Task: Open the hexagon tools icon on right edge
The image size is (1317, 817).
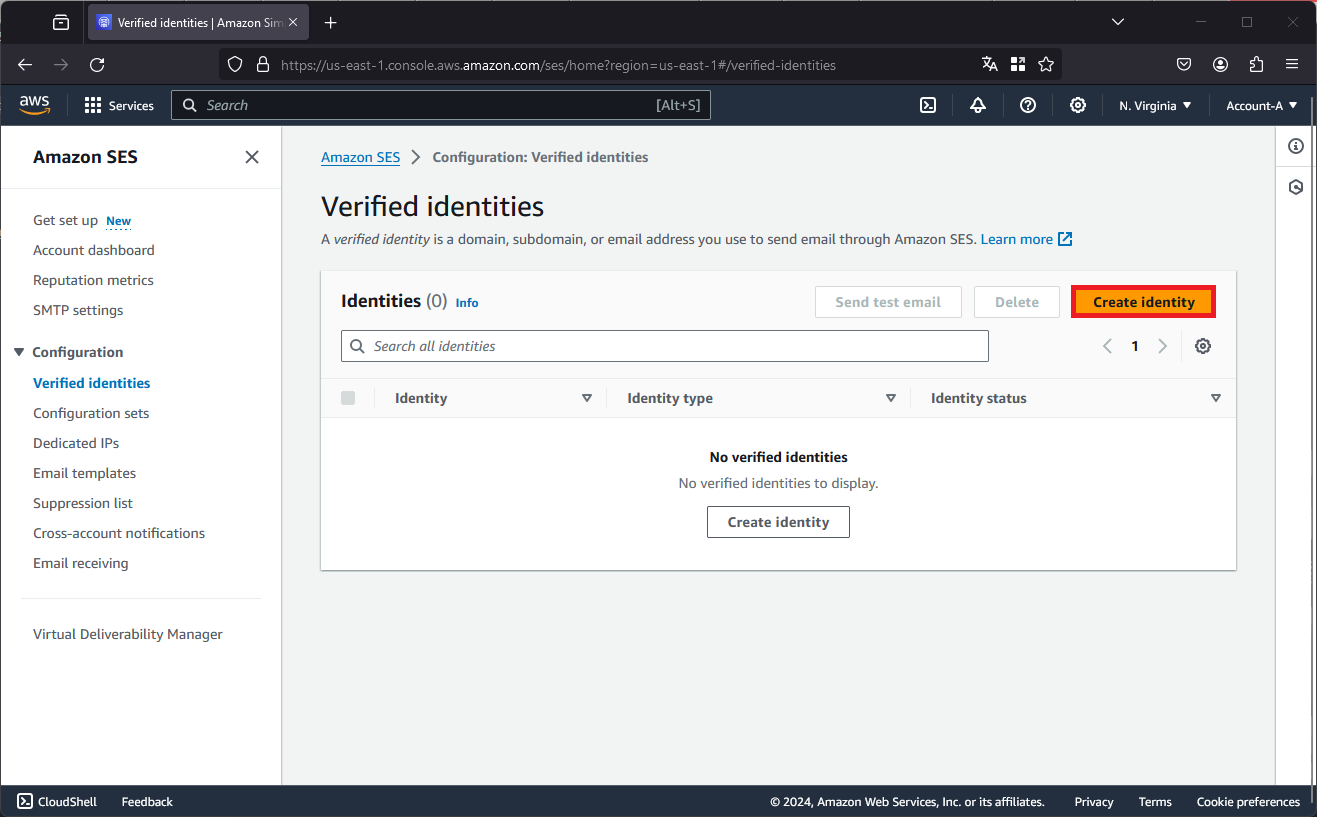Action: [x=1296, y=187]
